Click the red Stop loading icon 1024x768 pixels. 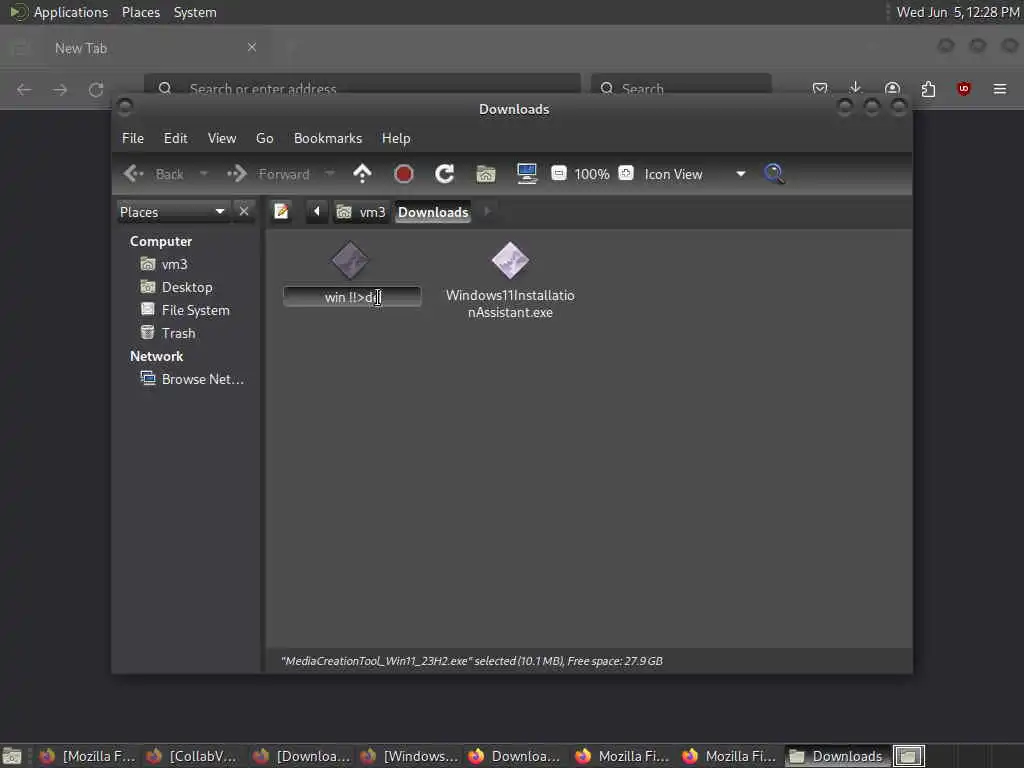(x=404, y=174)
